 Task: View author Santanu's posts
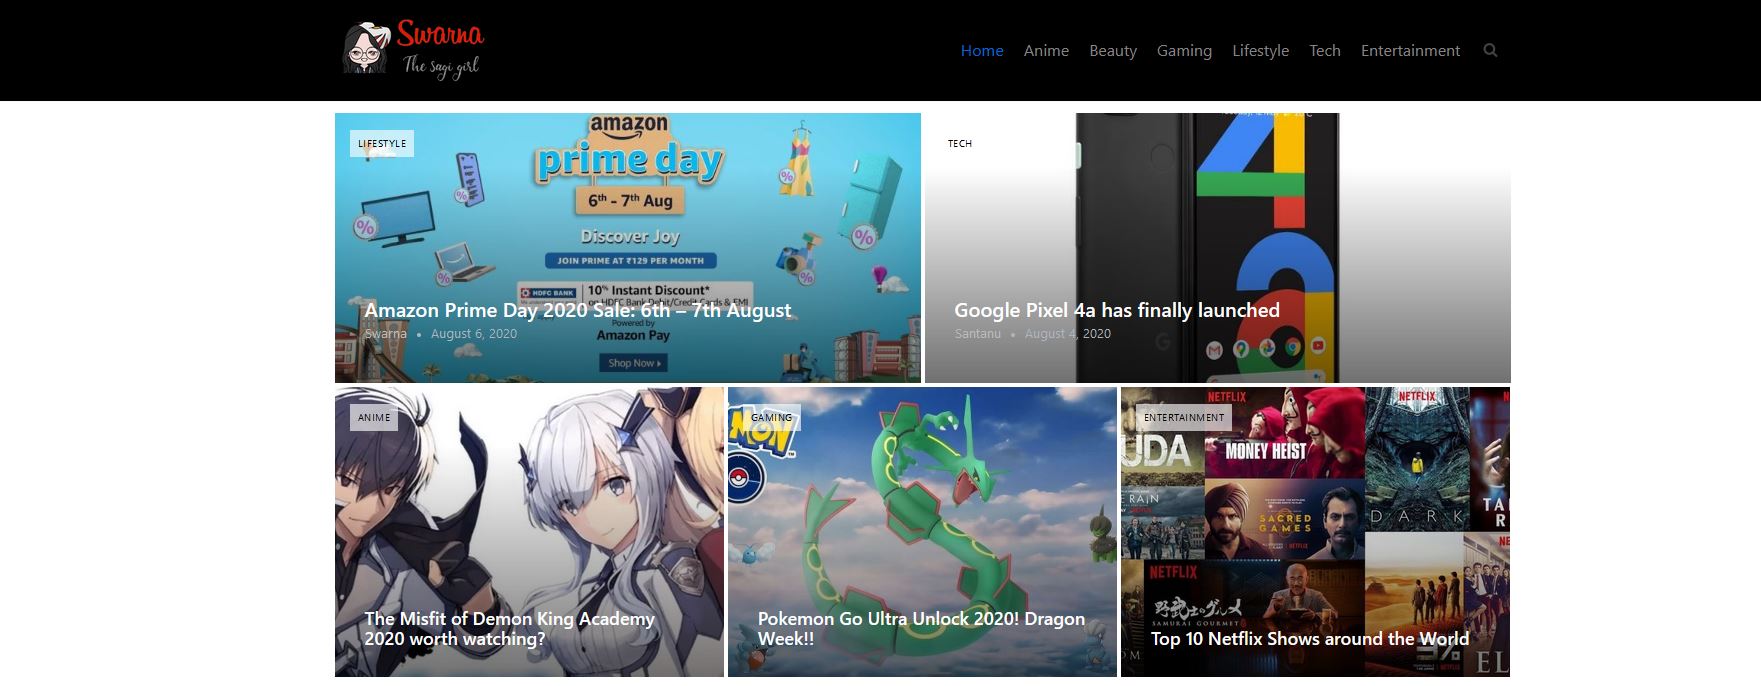point(977,333)
